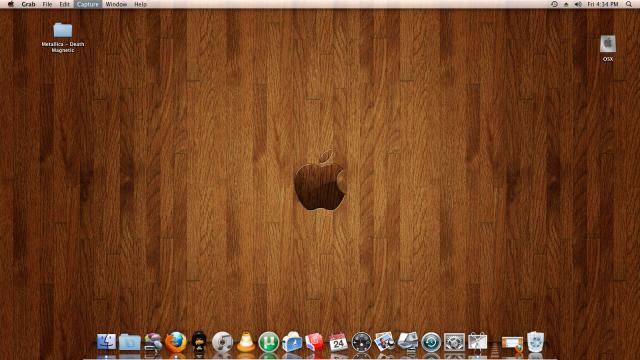
Task: Open the File menu
Action: [47, 4]
